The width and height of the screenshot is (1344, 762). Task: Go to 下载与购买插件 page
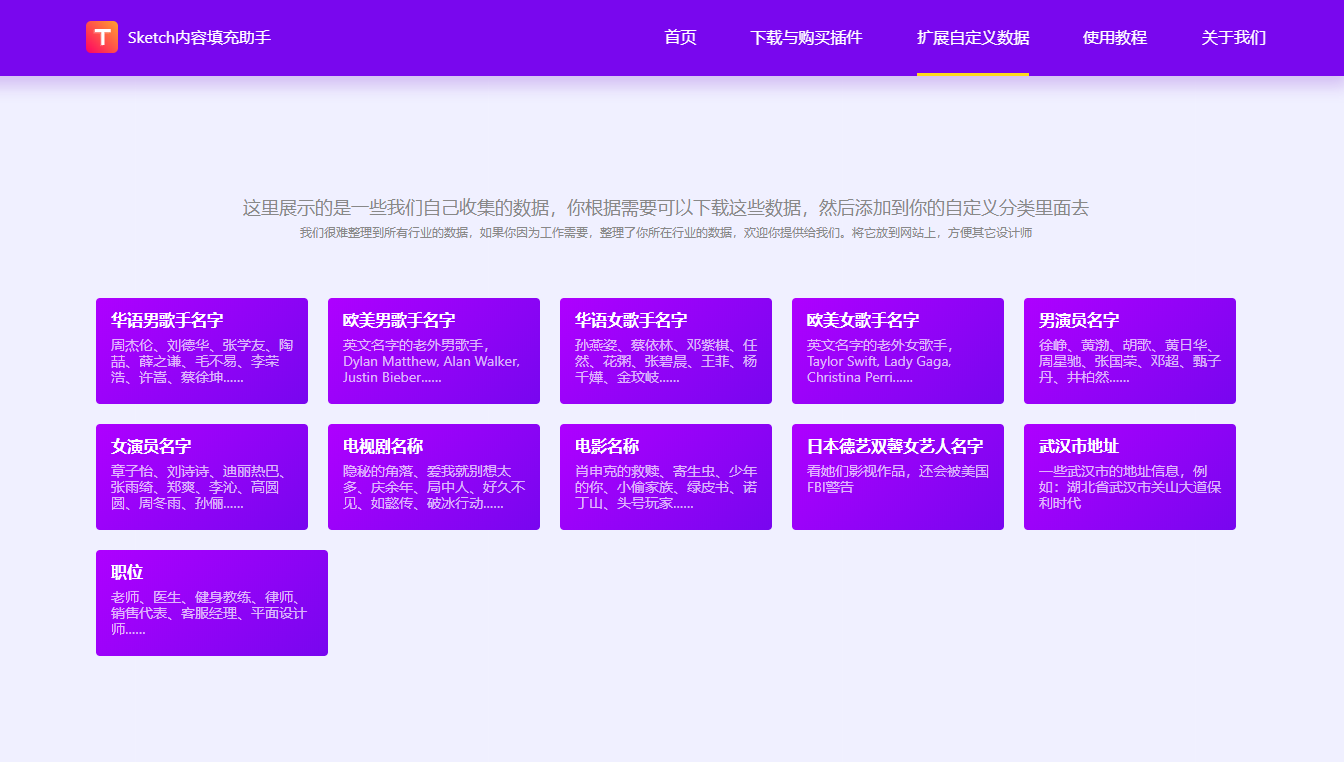[806, 38]
